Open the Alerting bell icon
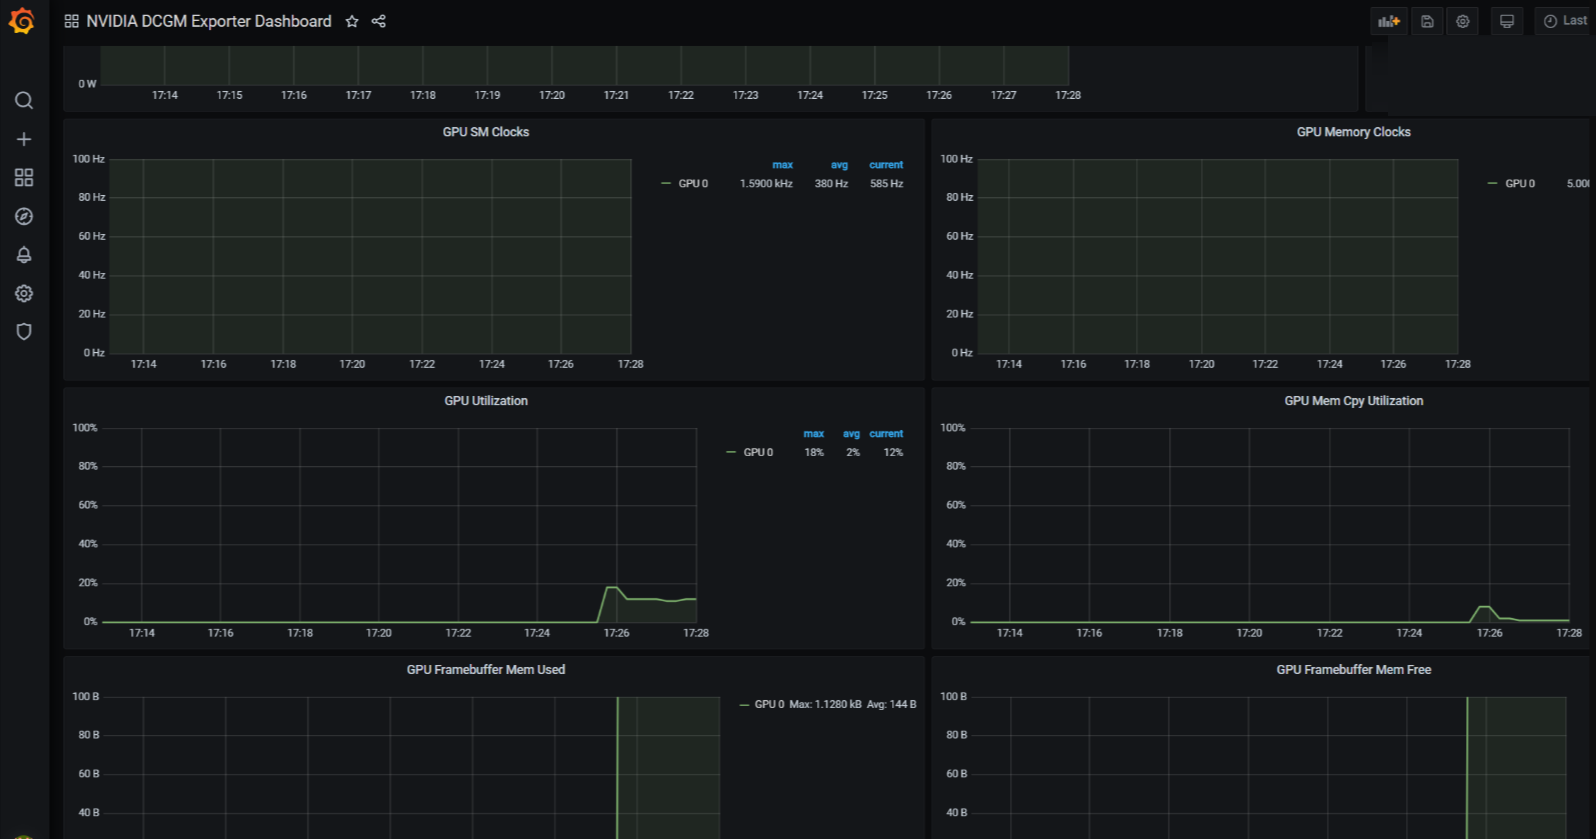The image size is (1596, 839). tap(24, 255)
